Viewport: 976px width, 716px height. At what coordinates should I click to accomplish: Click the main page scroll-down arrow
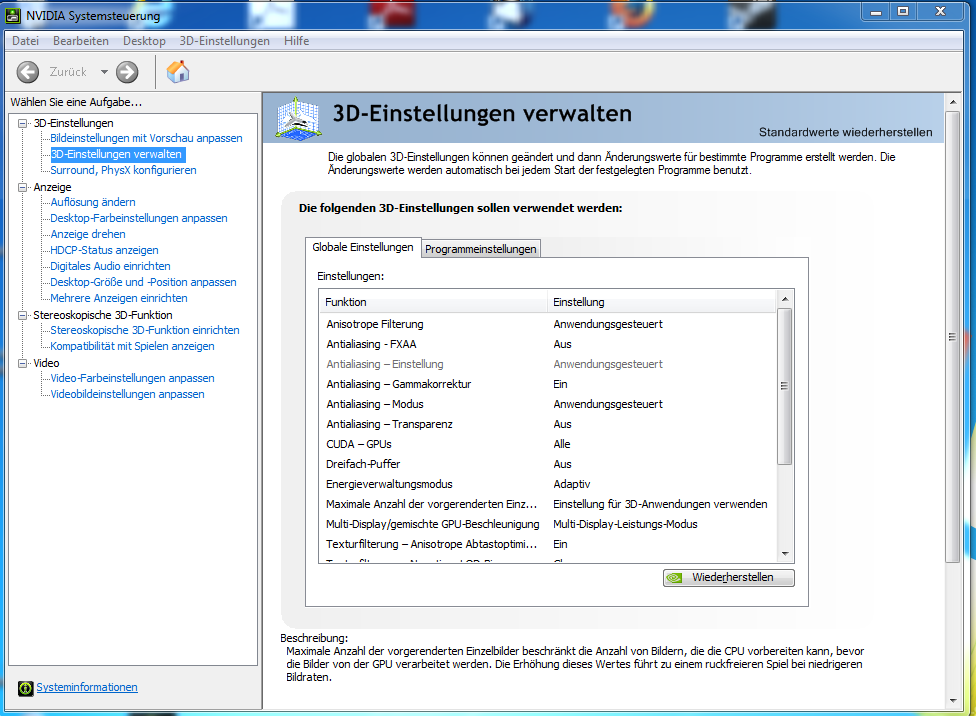click(952, 701)
